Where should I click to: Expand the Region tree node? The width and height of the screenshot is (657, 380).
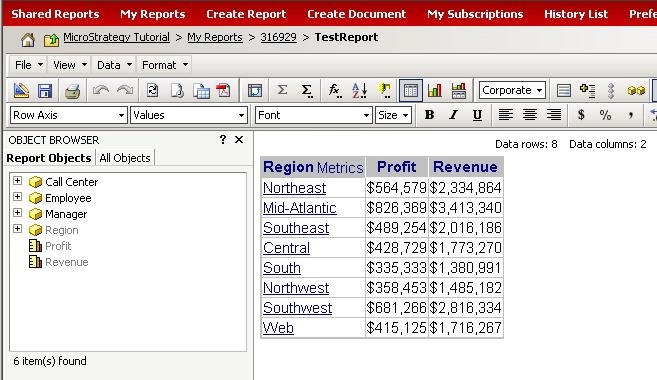coord(17,228)
